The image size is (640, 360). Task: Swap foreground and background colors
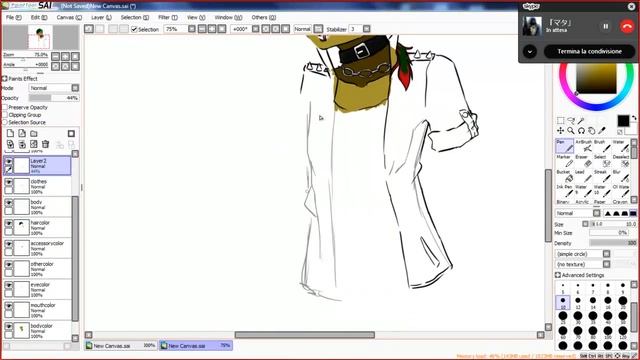click(x=633, y=118)
